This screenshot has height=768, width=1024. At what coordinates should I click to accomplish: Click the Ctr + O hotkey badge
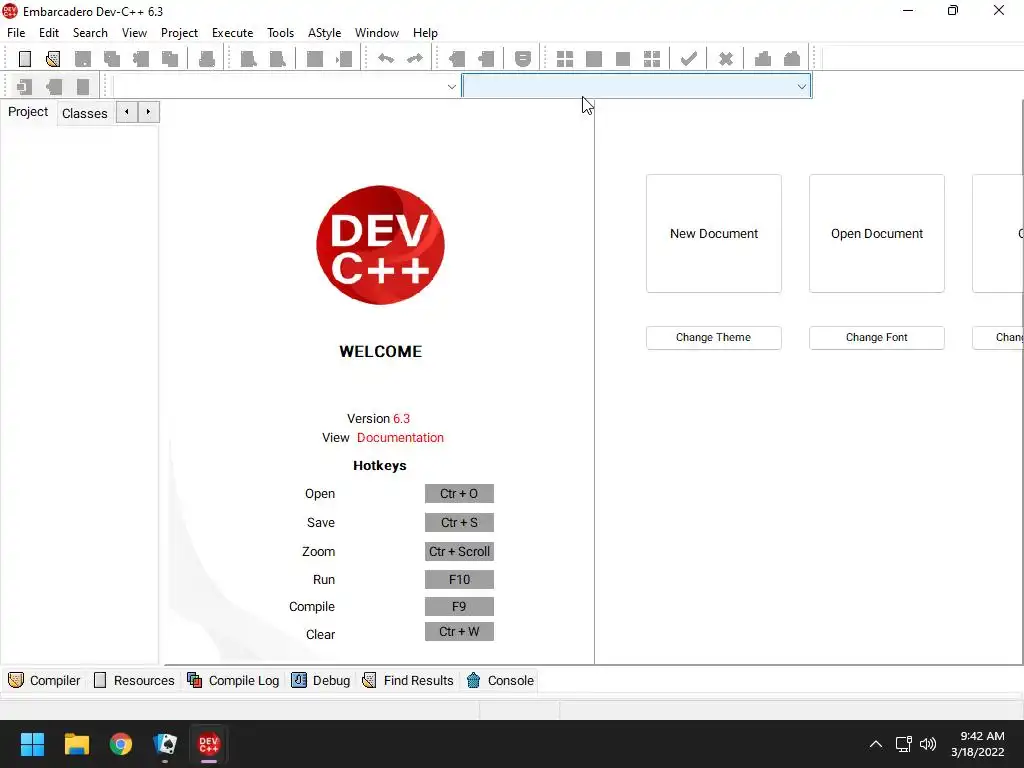(459, 494)
